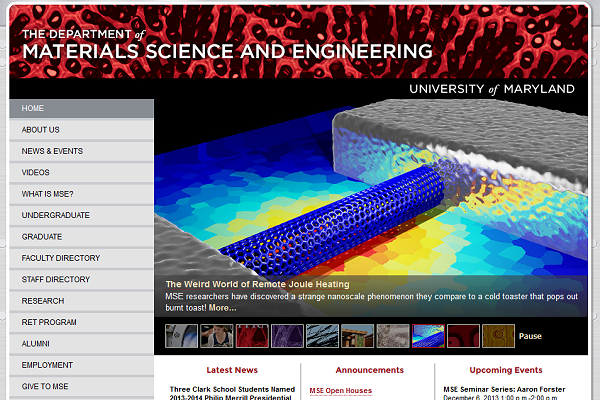This screenshot has width=600, height=400.
Task: Select the beige texture slide thumbnail
Action: tap(393, 336)
